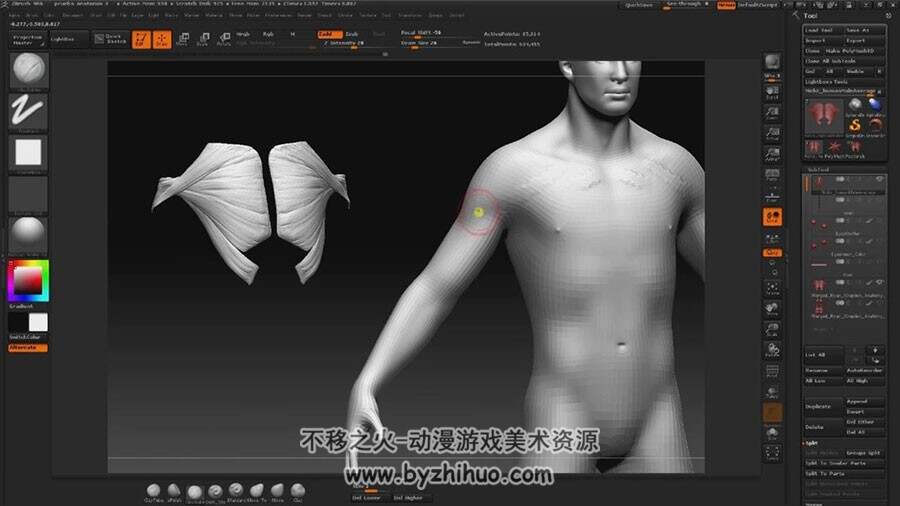Viewport: 900px width, 506px height.
Task: Switch to Zsub sculpting mode
Action: (x=352, y=34)
